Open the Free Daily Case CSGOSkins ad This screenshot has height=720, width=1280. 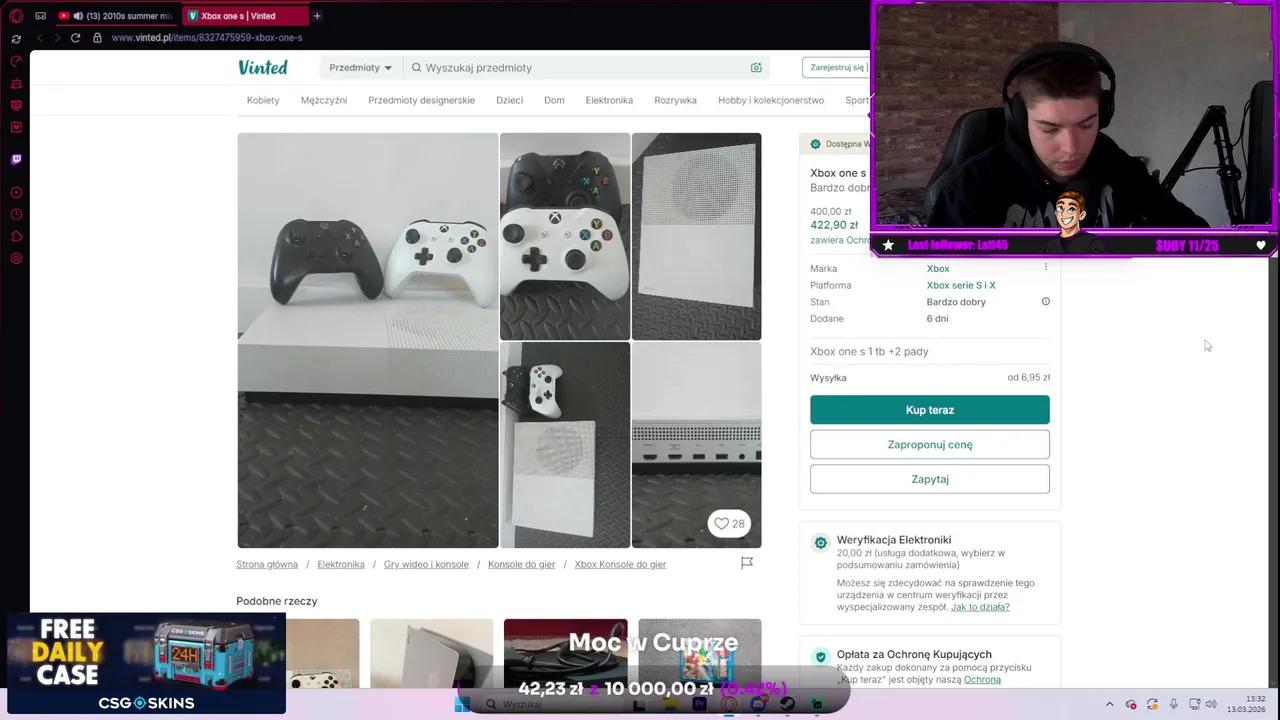point(146,664)
